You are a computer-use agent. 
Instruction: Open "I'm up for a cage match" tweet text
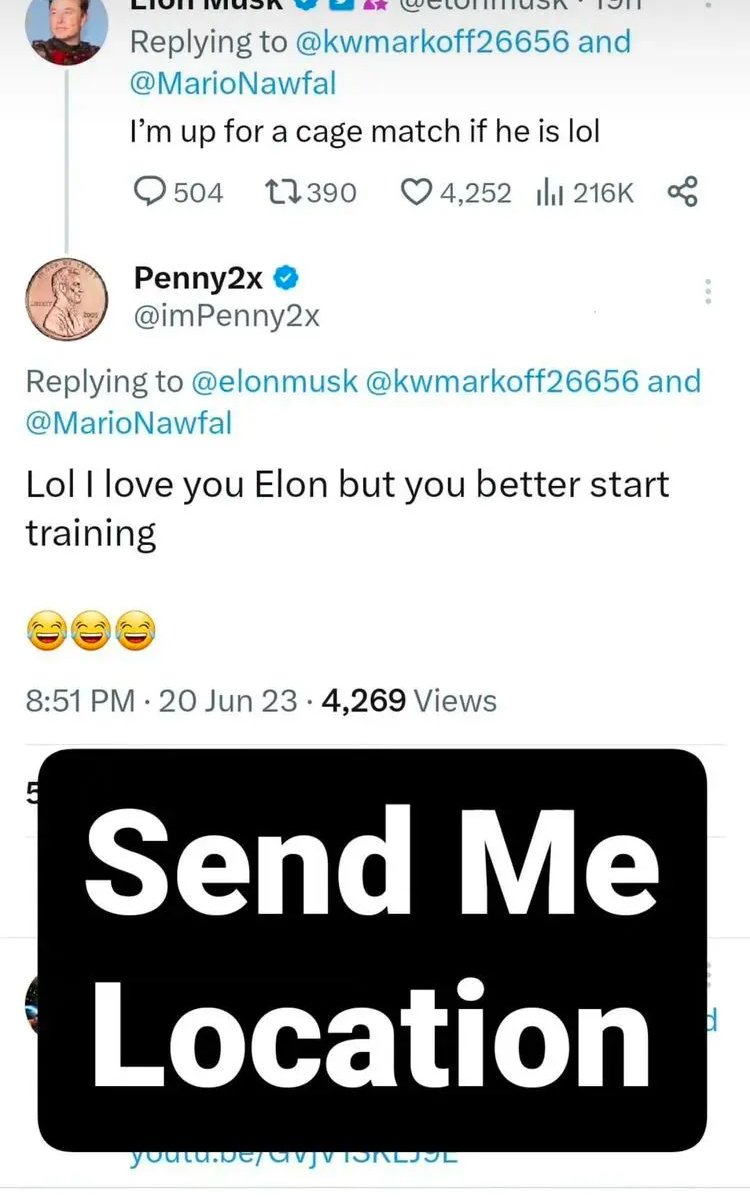click(x=364, y=132)
